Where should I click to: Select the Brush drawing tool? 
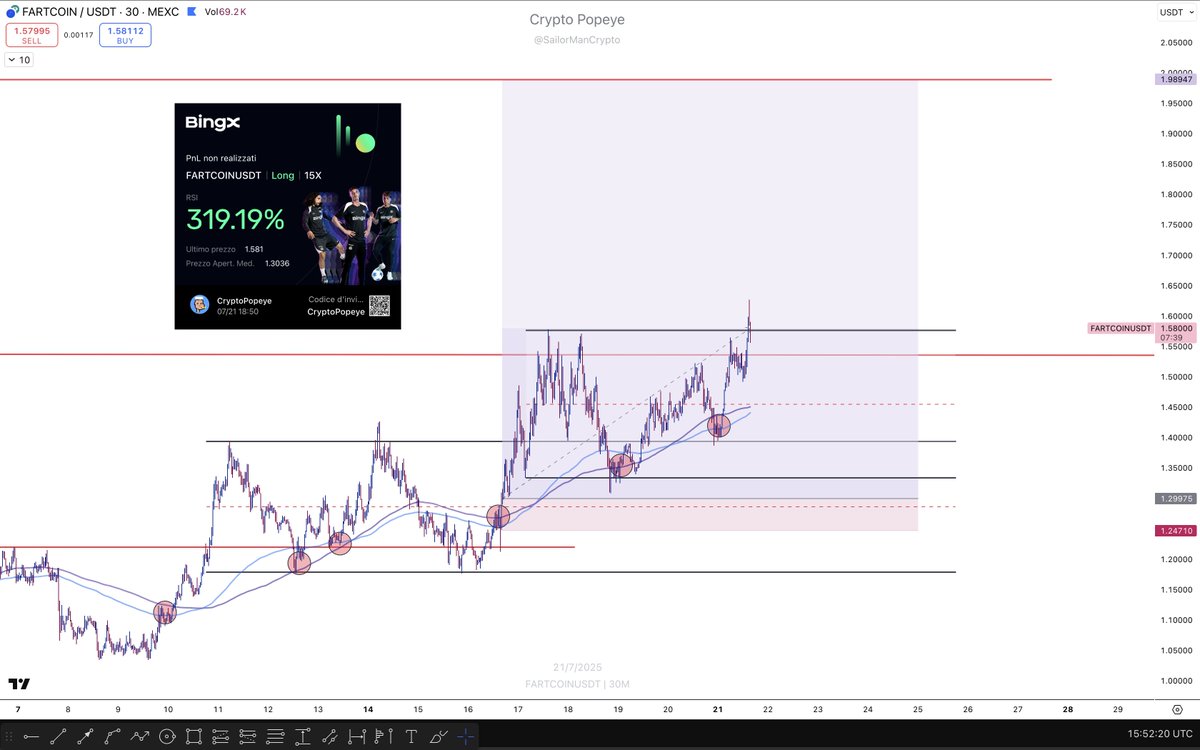click(438, 737)
